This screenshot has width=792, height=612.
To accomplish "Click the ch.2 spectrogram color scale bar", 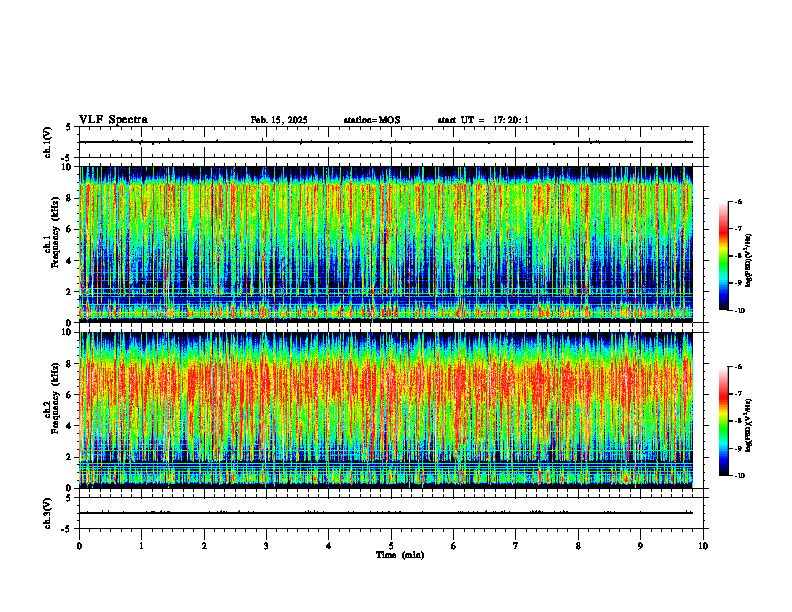I will point(723,421).
